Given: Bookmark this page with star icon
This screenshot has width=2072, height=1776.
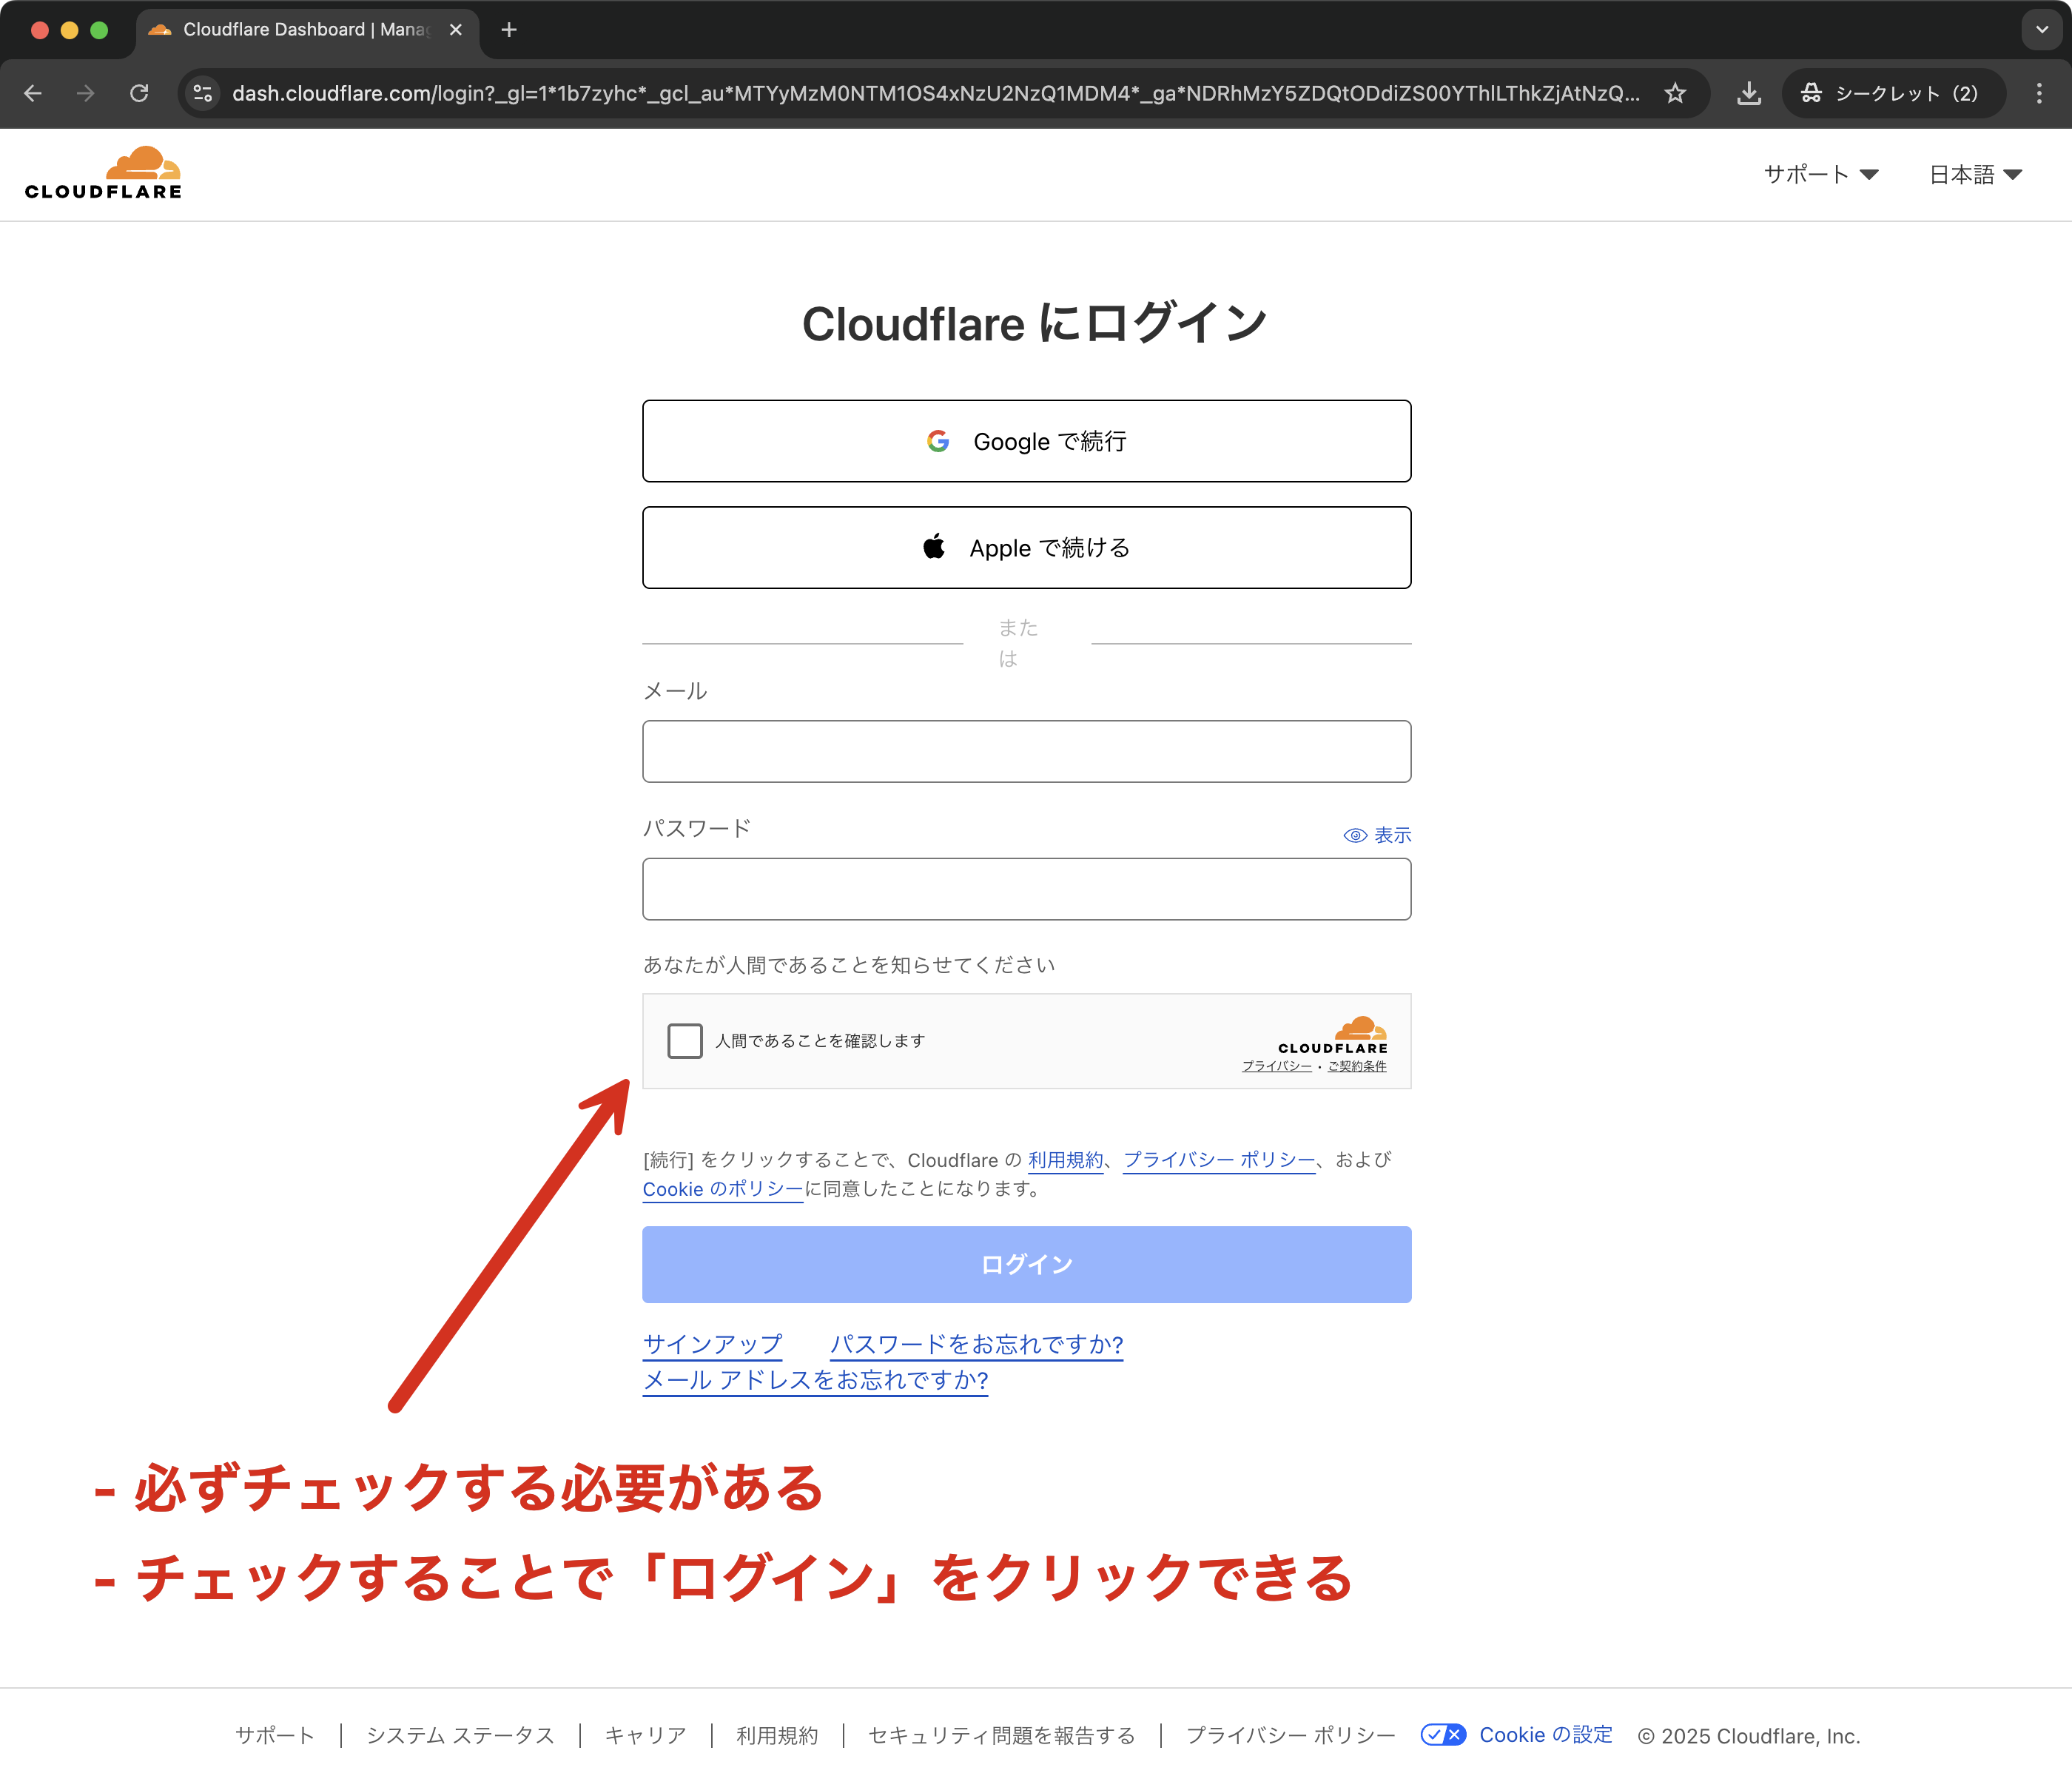Looking at the screenshot, I should (x=1675, y=93).
